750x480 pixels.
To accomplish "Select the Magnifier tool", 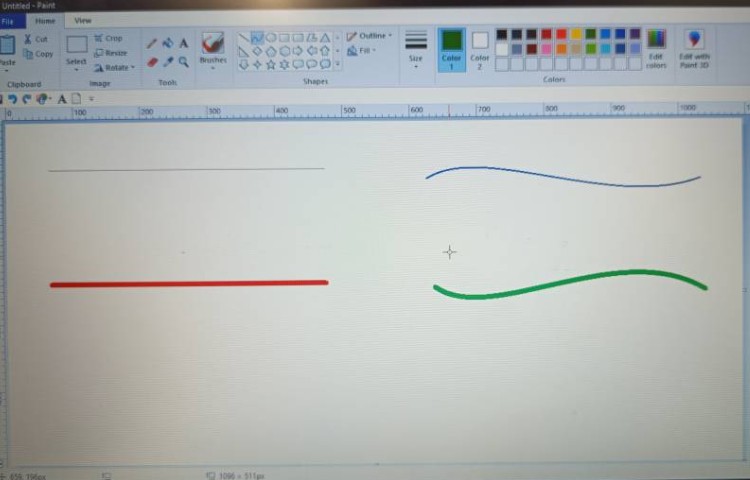I will (x=184, y=62).
